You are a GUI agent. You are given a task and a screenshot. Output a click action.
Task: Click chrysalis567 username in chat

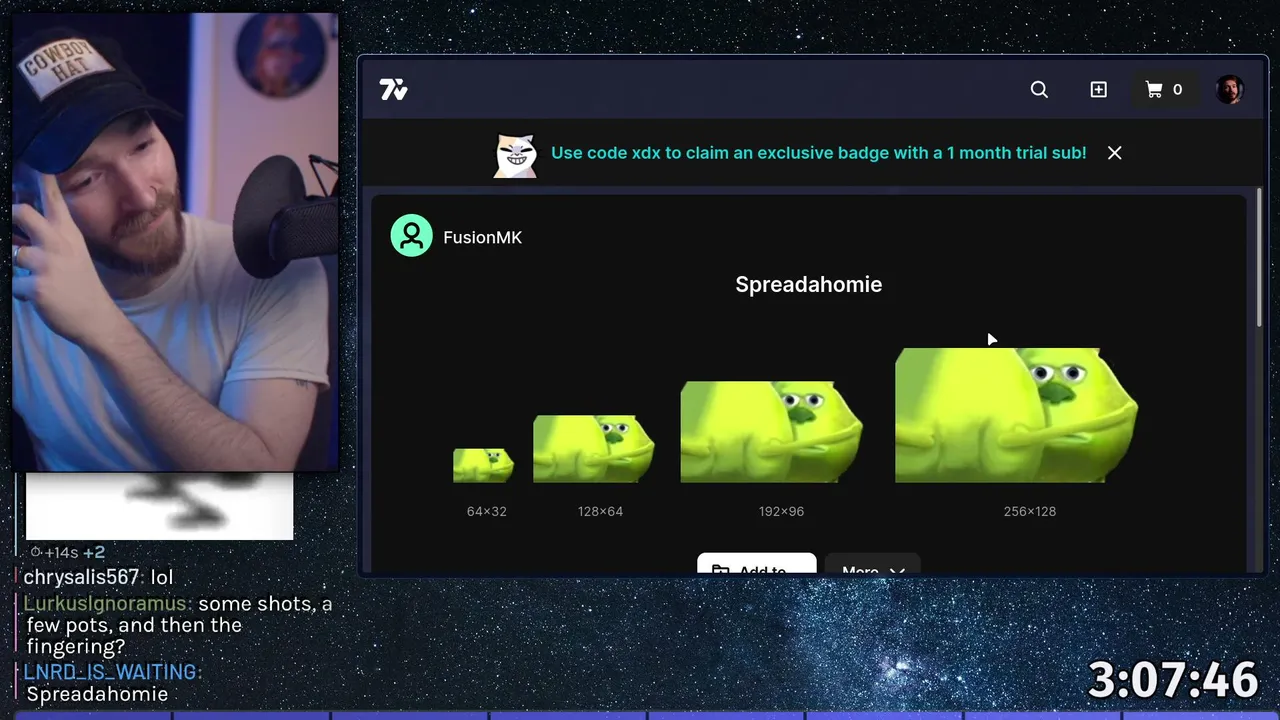click(81, 578)
